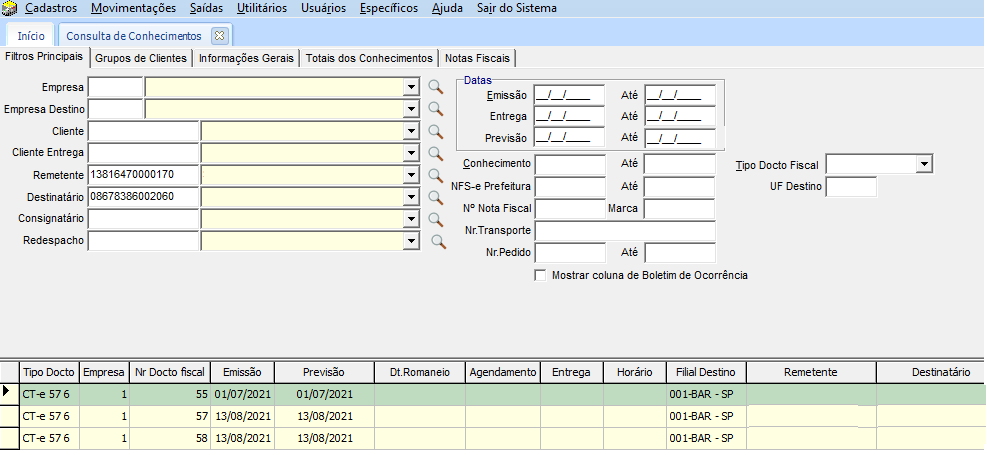Open the Notas Fiscais tab
The image size is (987, 455).
478,58
